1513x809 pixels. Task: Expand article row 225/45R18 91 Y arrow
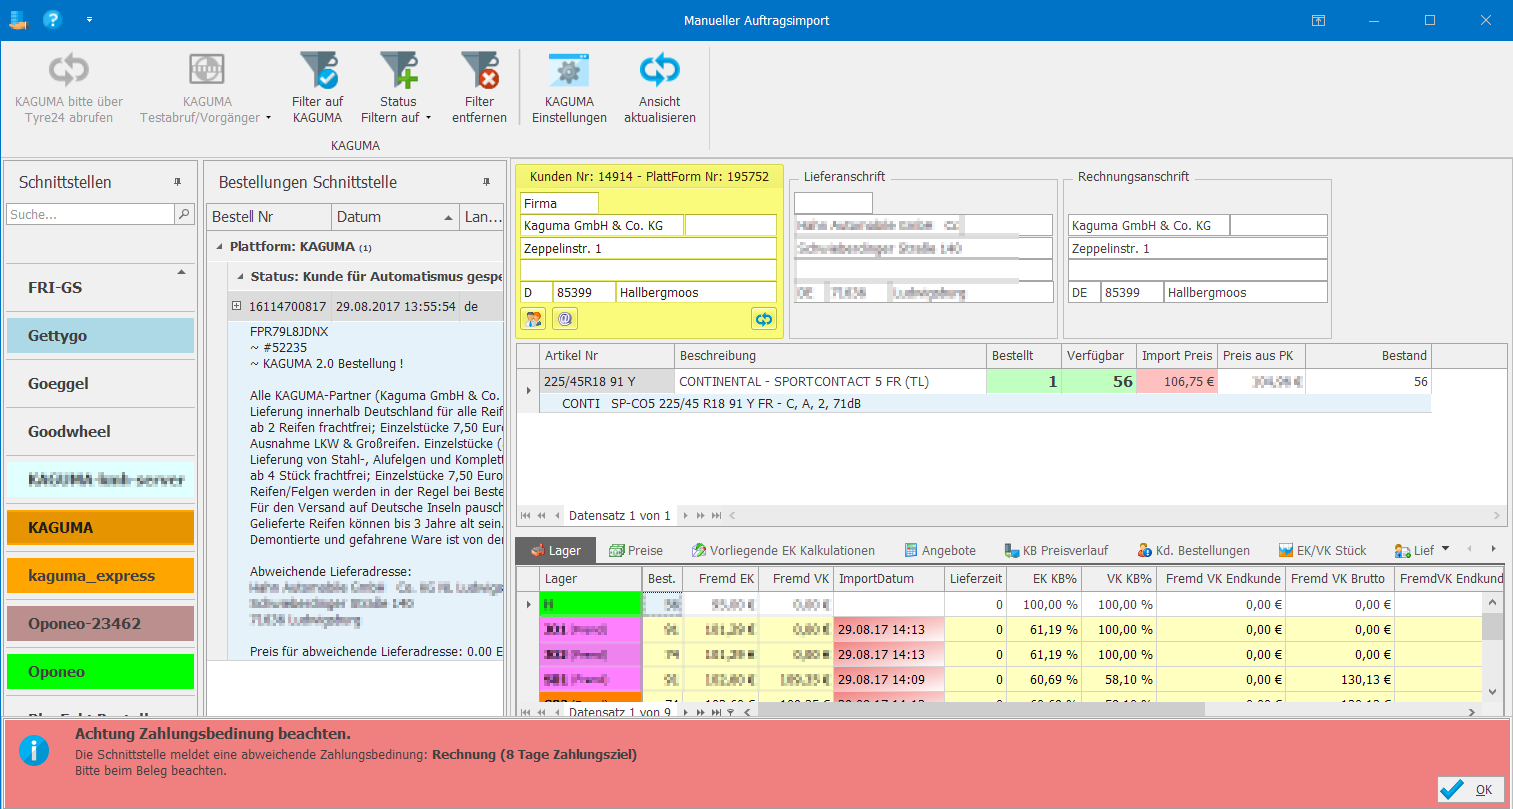(x=529, y=390)
